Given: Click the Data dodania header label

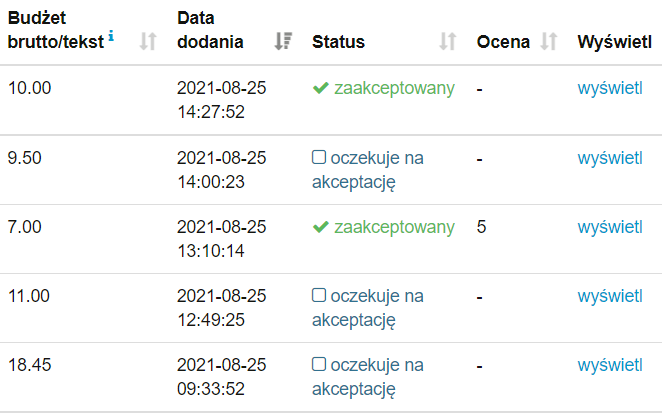Looking at the screenshot, I should click(209, 30).
